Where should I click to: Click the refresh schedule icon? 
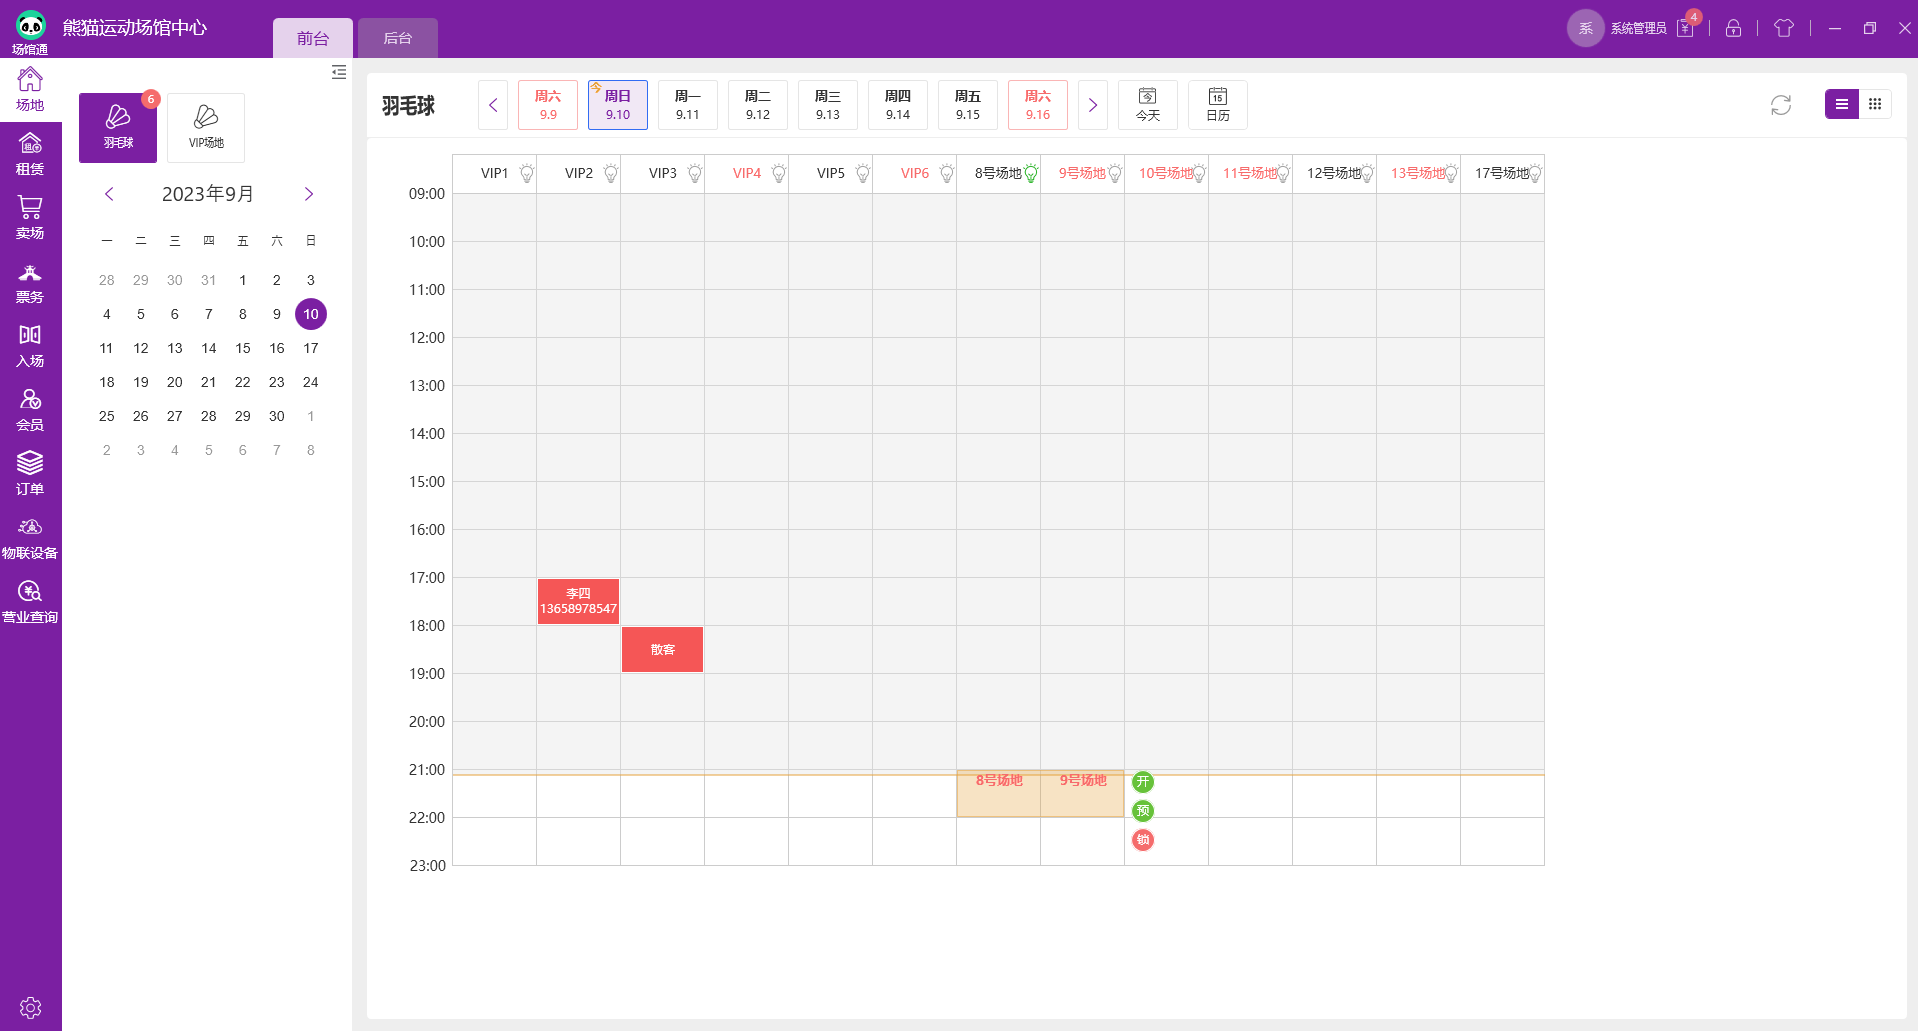(x=1780, y=105)
